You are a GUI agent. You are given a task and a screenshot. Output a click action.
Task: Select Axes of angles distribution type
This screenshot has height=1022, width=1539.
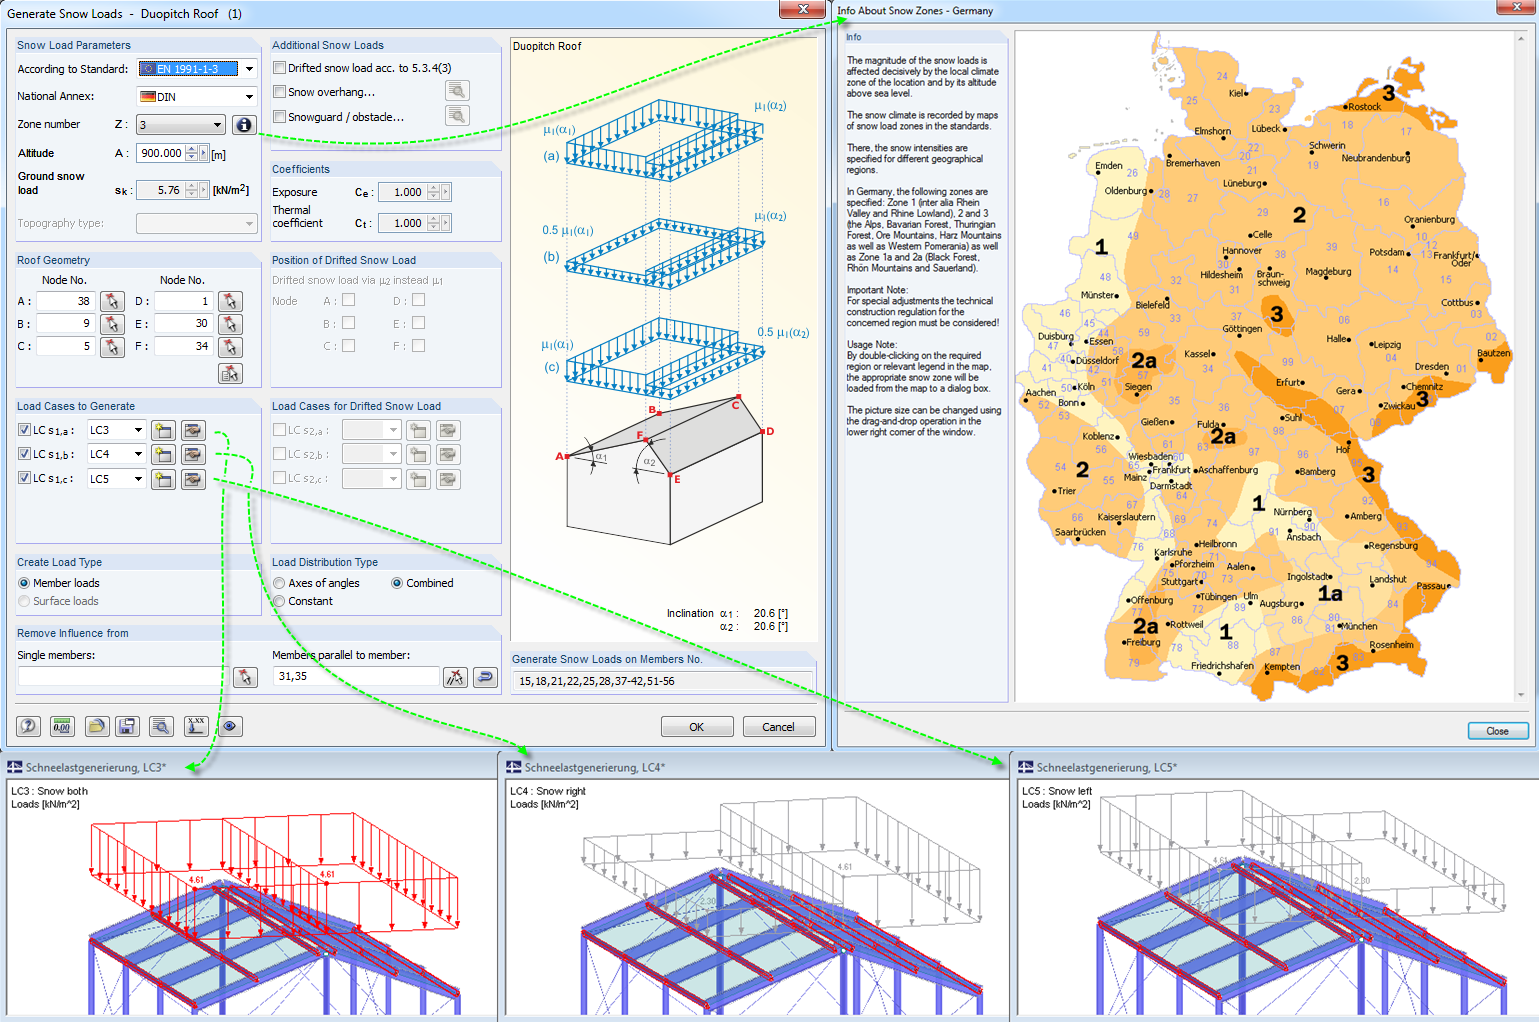[279, 583]
